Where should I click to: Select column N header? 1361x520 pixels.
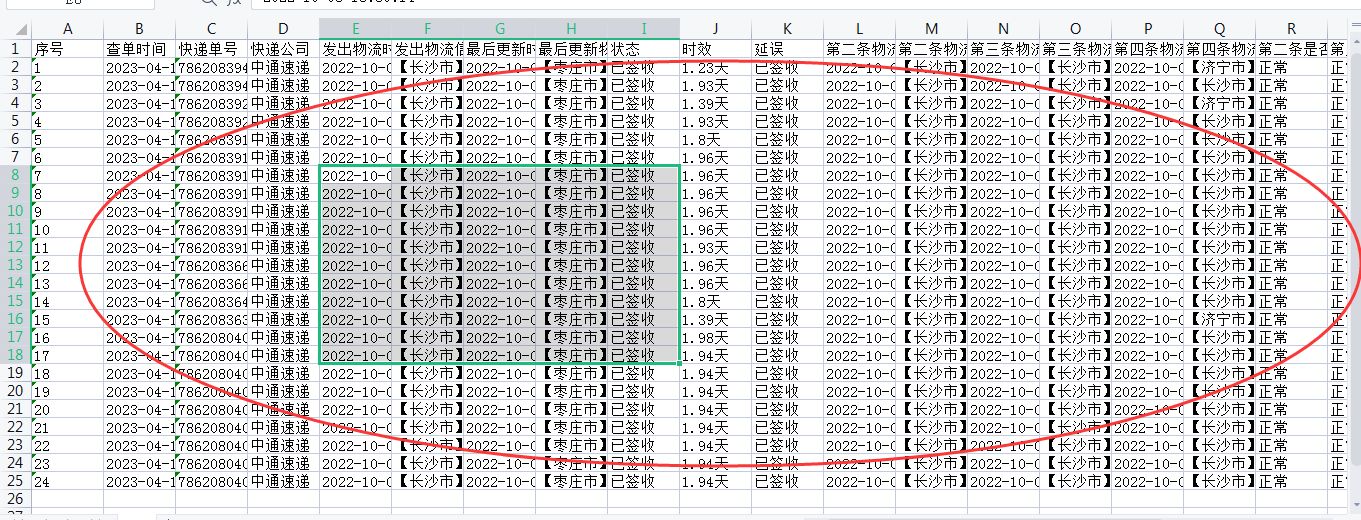pyautogui.click(x=1003, y=29)
